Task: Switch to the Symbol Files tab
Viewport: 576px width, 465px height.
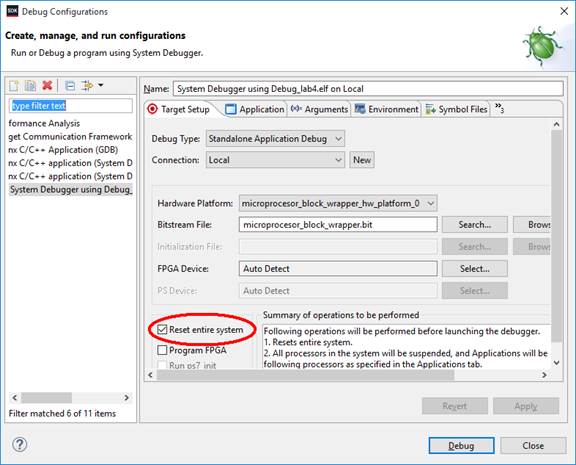Action: point(457,109)
